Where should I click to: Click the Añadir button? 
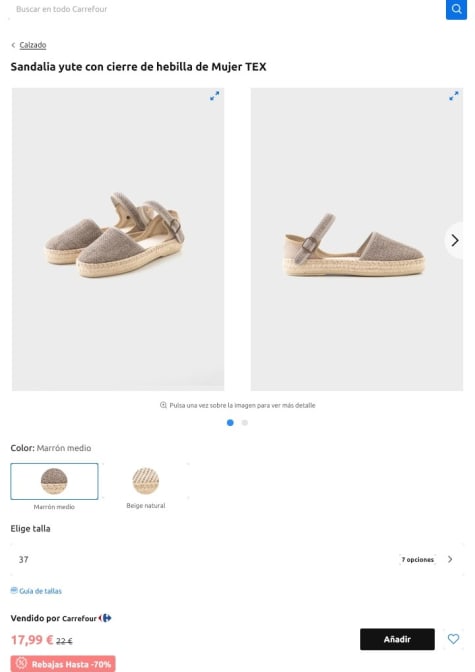[397, 639]
